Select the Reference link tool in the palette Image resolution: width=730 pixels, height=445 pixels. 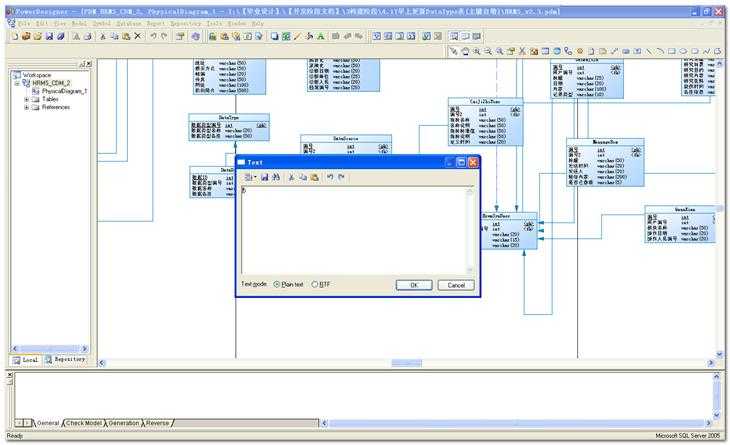pos(568,51)
